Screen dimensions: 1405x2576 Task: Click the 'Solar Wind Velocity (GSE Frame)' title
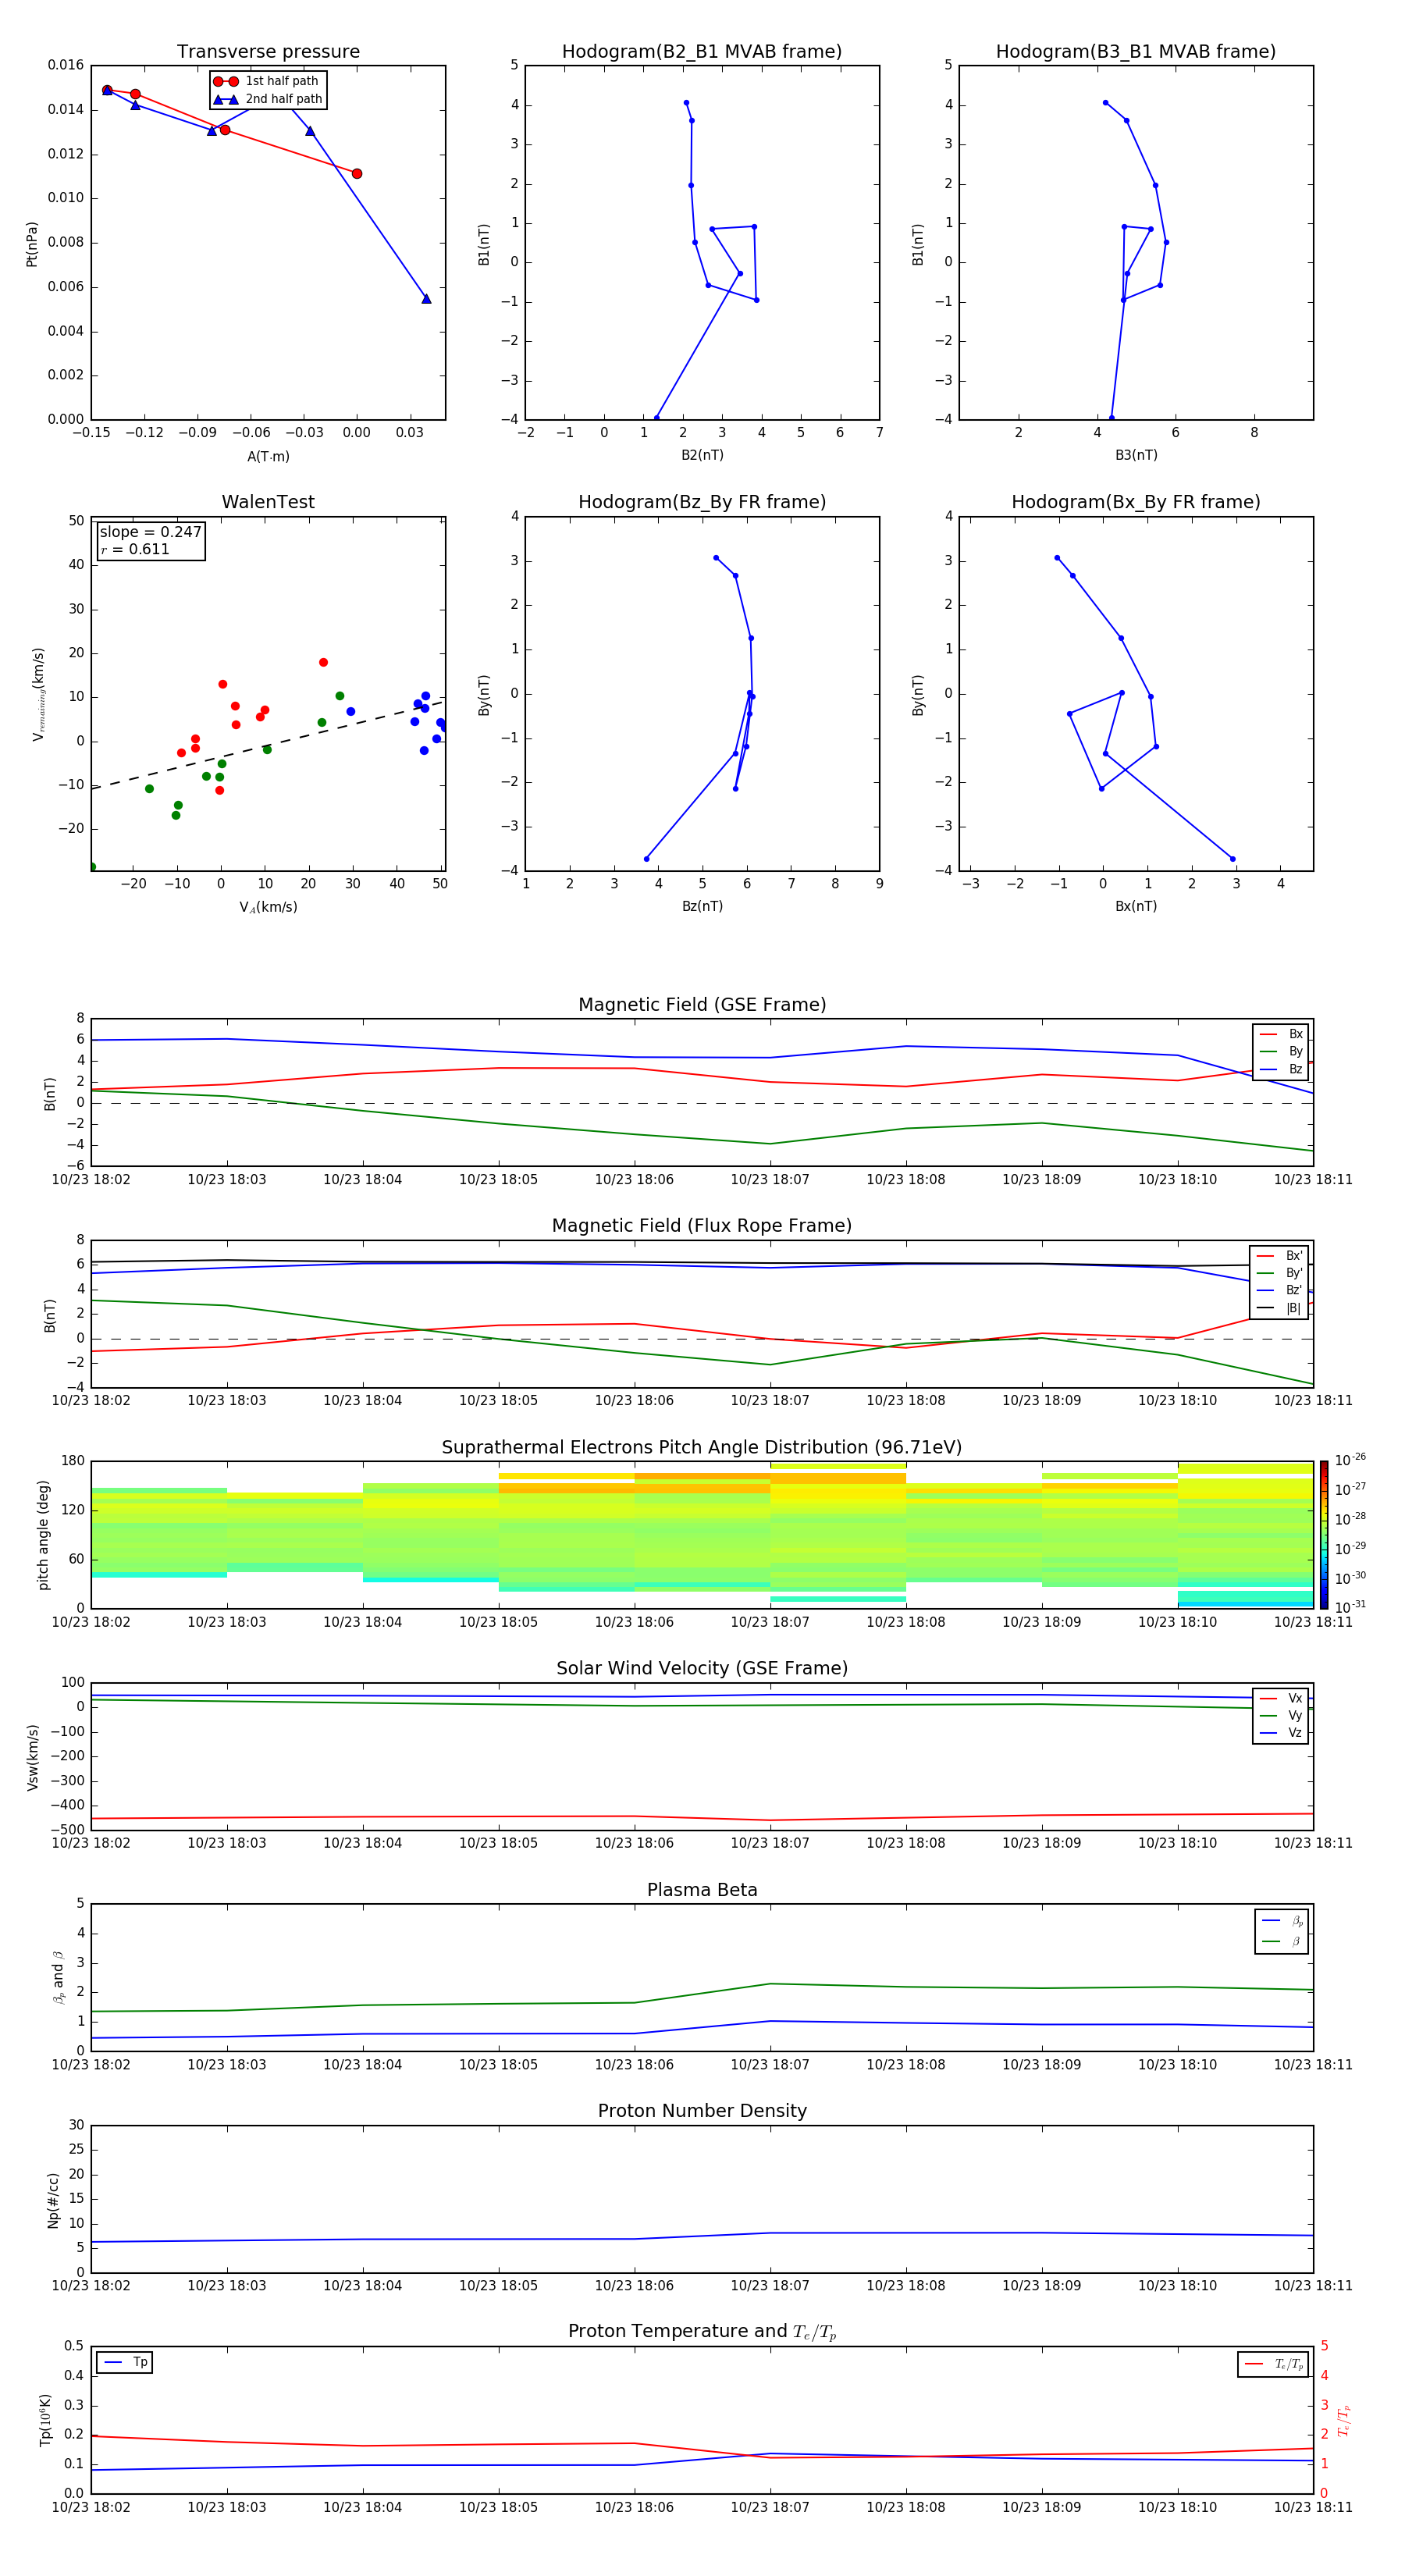[702, 1668]
